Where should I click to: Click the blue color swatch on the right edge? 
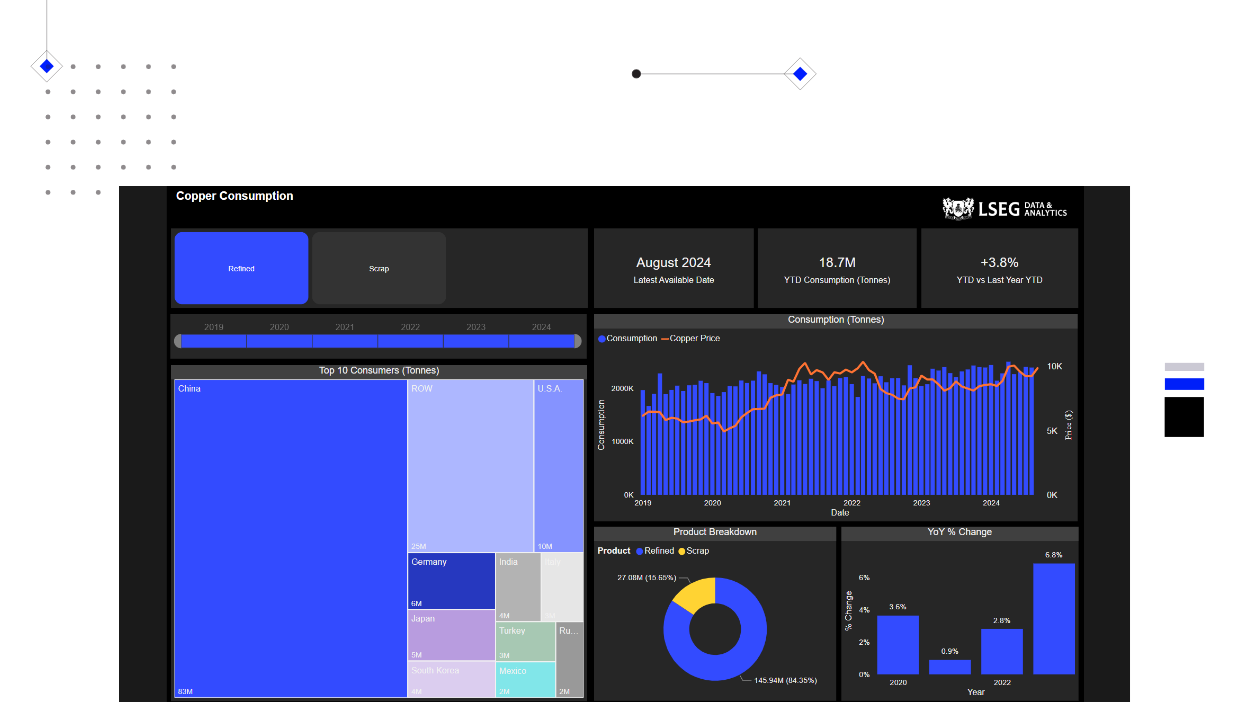[1184, 383]
